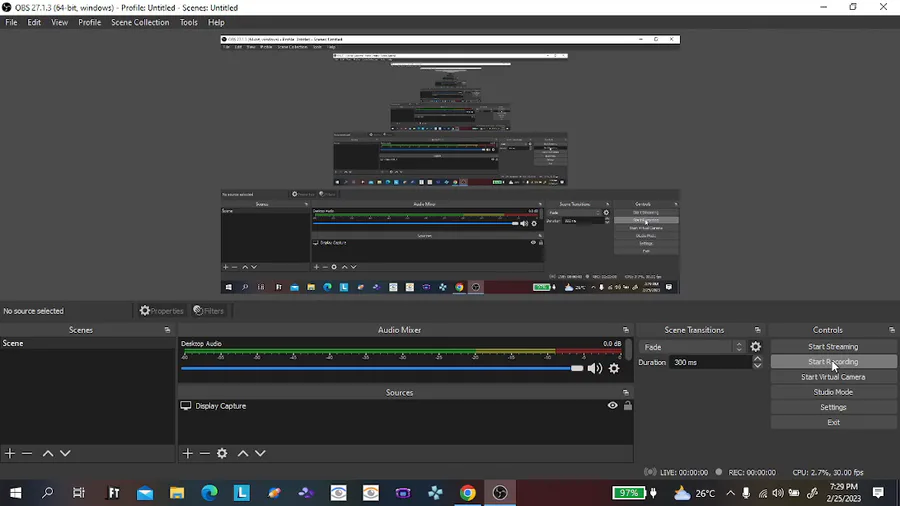Increase transition duration with up arrow

coord(758,359)
